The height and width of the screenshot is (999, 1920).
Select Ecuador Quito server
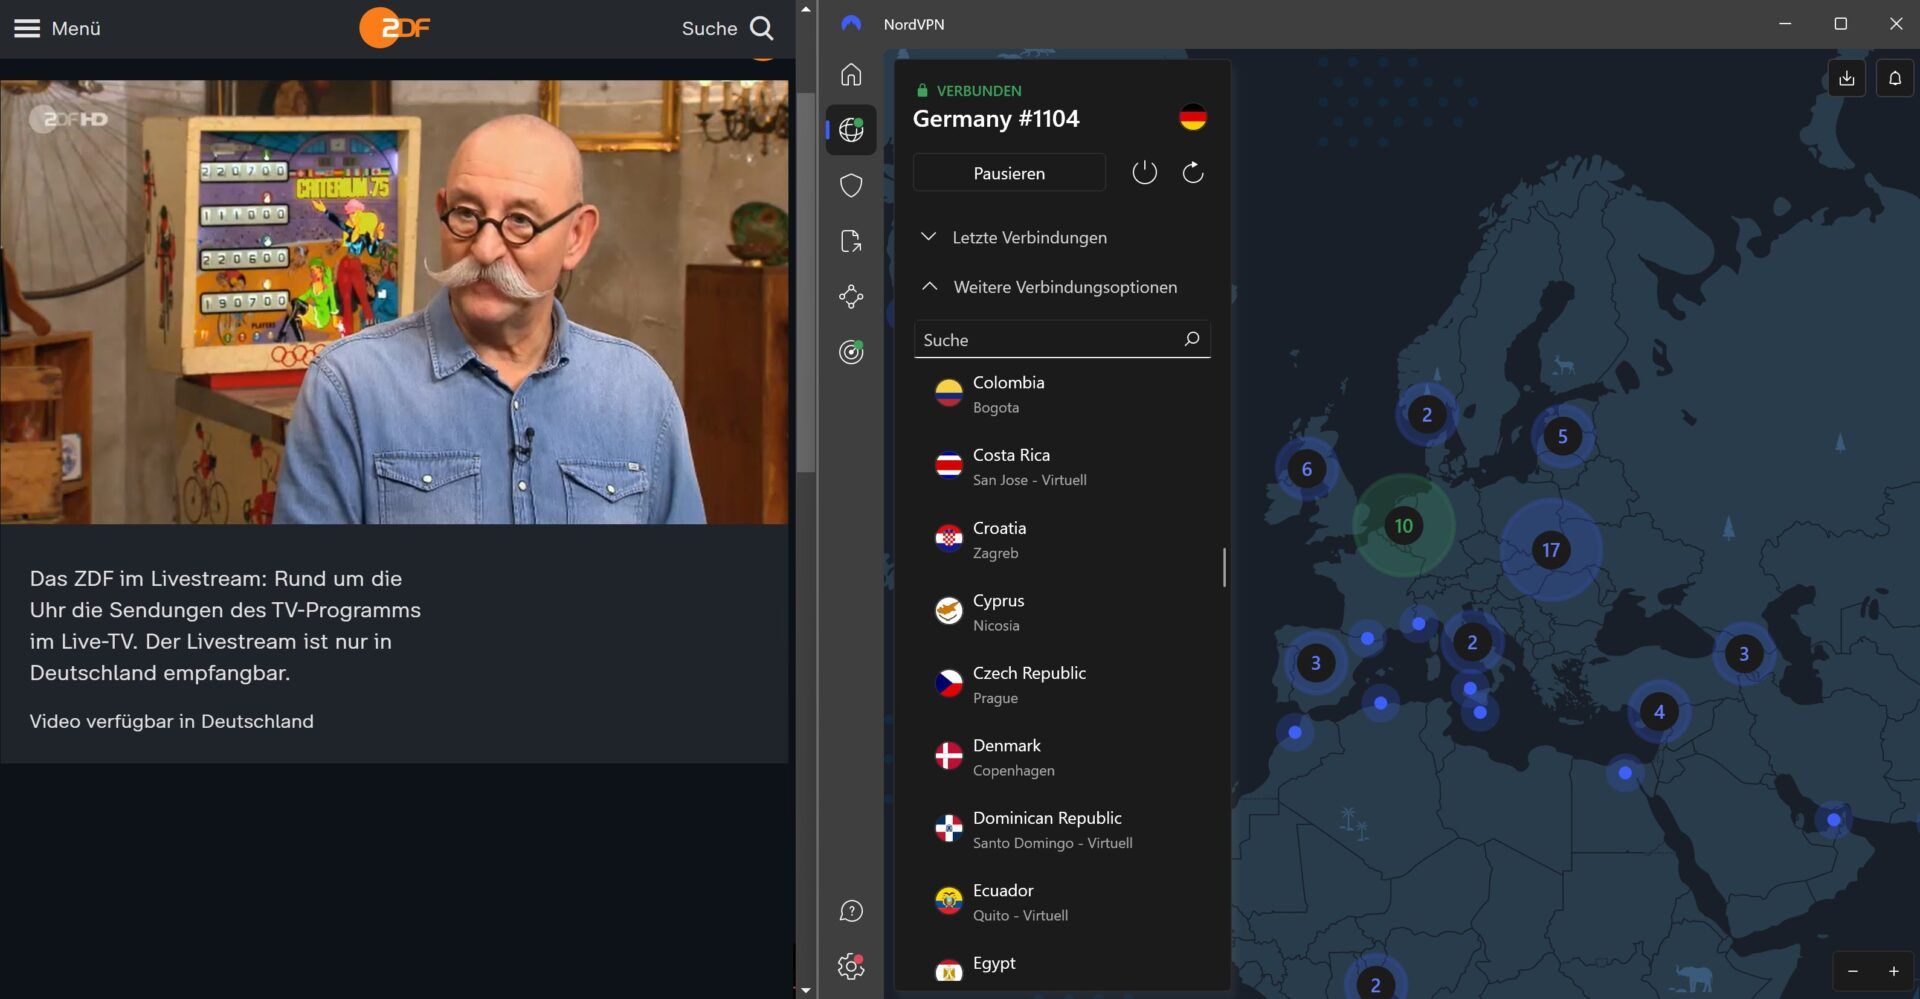1062,902
